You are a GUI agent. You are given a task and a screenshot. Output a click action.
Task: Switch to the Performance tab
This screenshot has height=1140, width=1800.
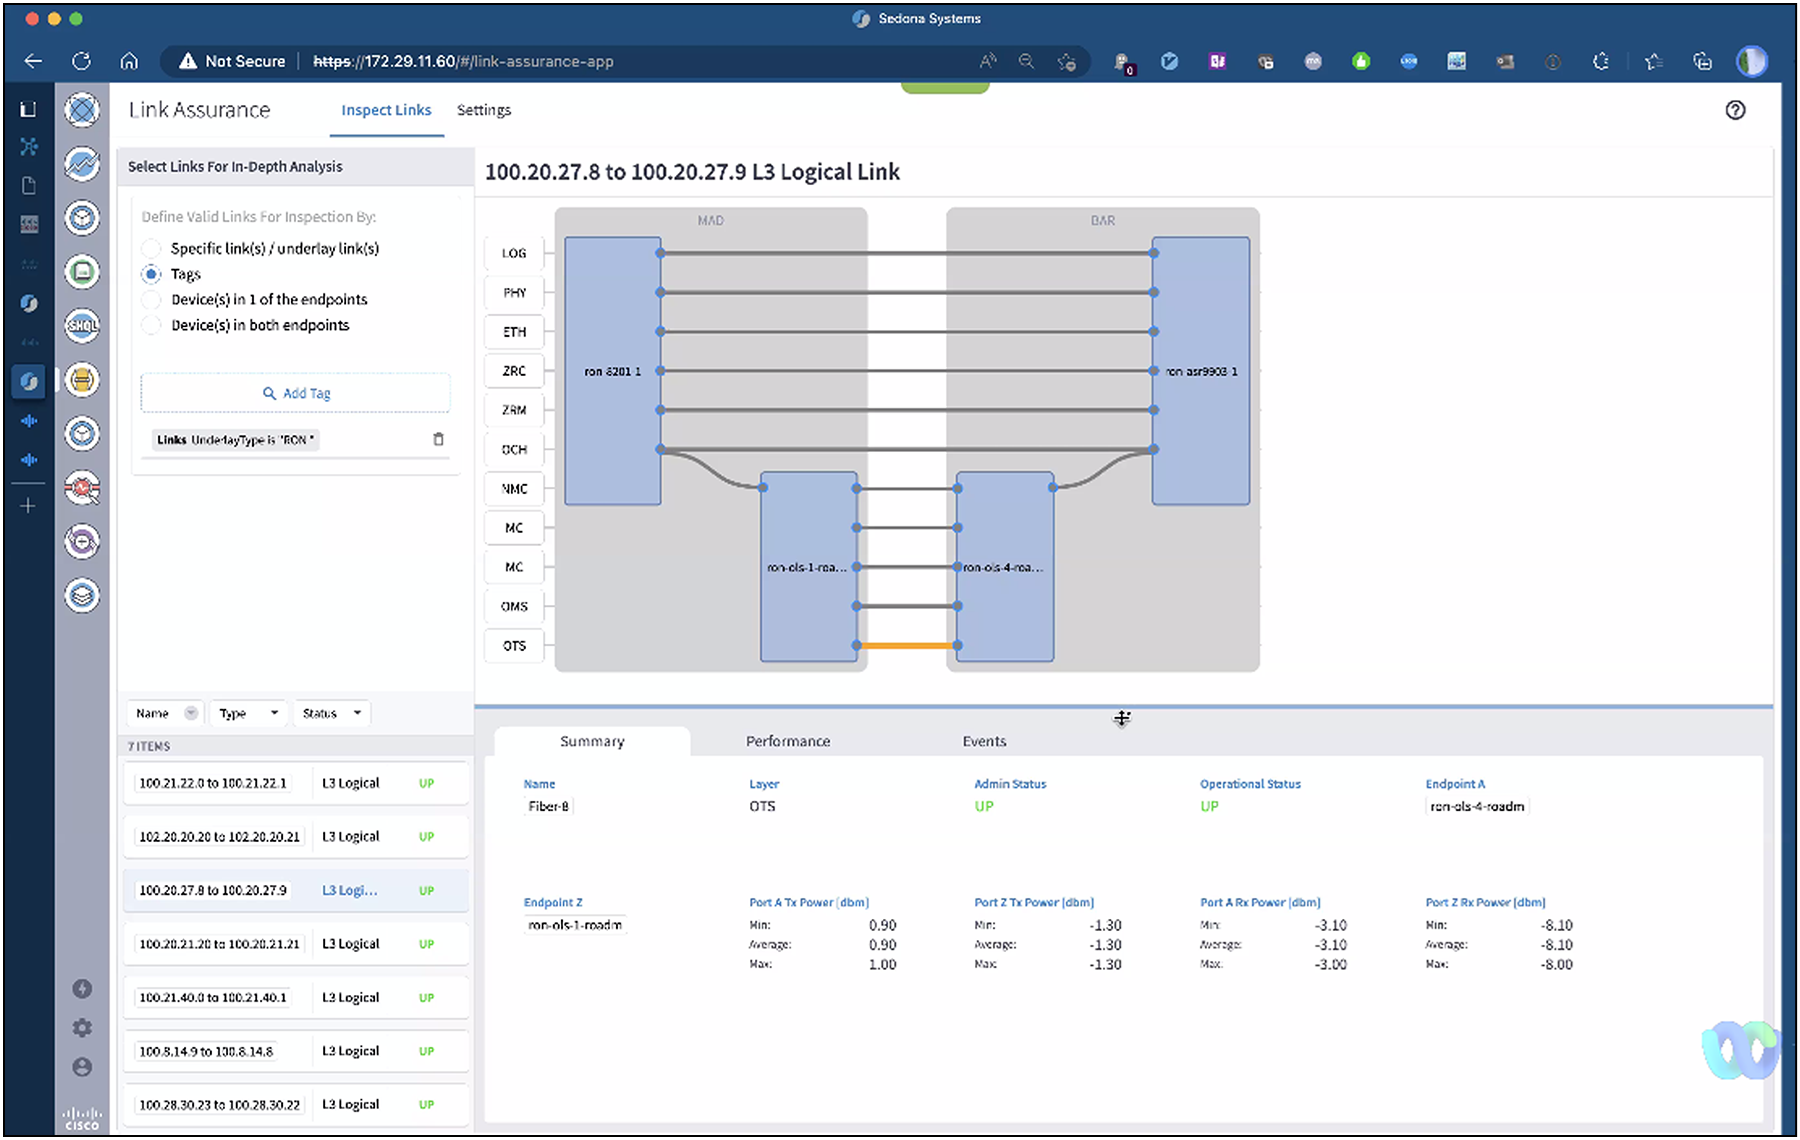click(787, 741)
